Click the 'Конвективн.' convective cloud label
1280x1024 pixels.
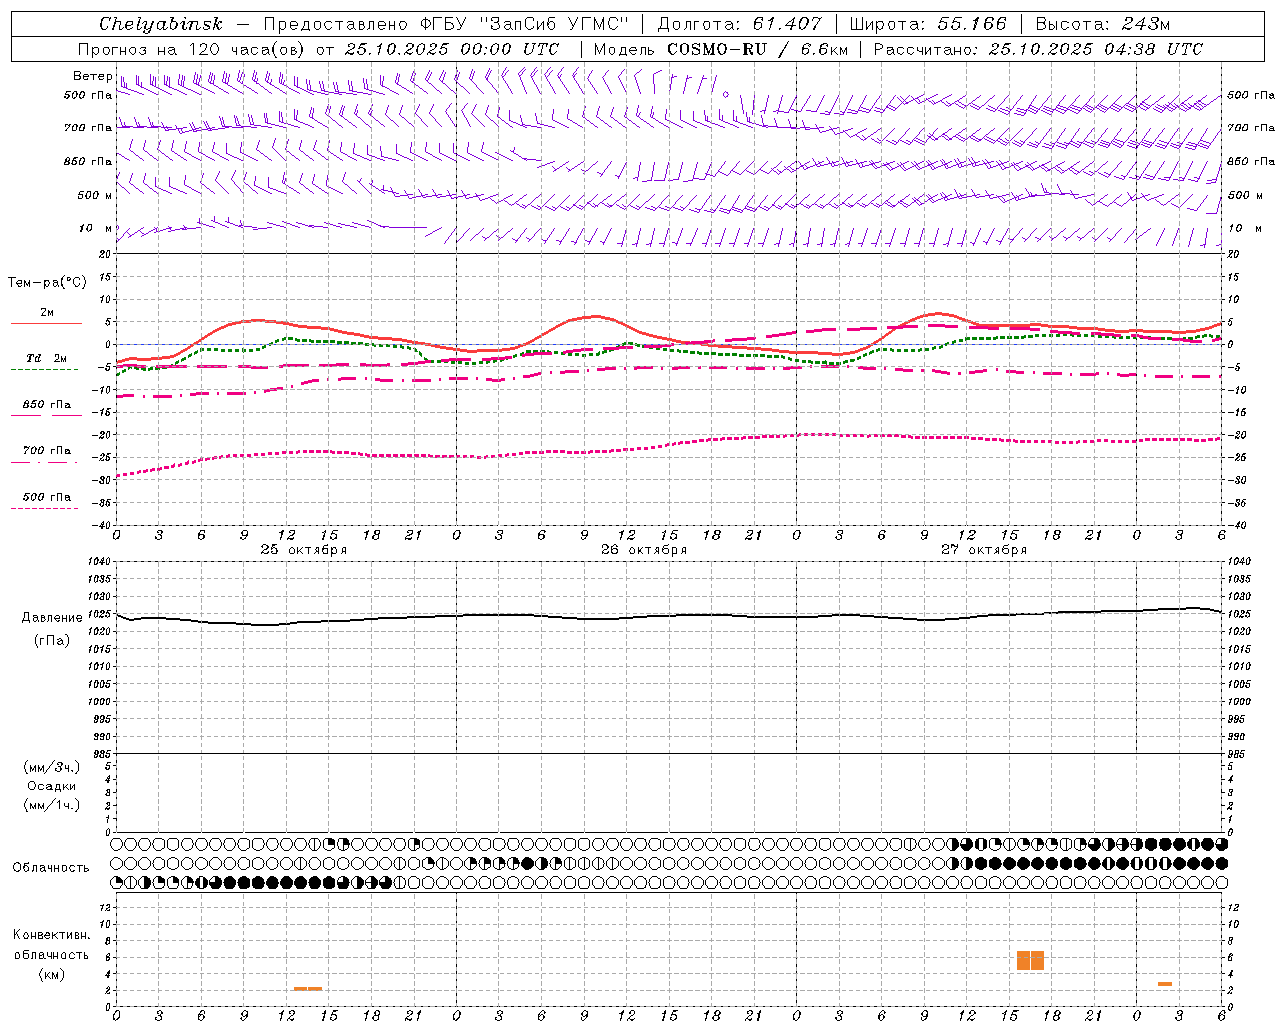tap(51, 935)
